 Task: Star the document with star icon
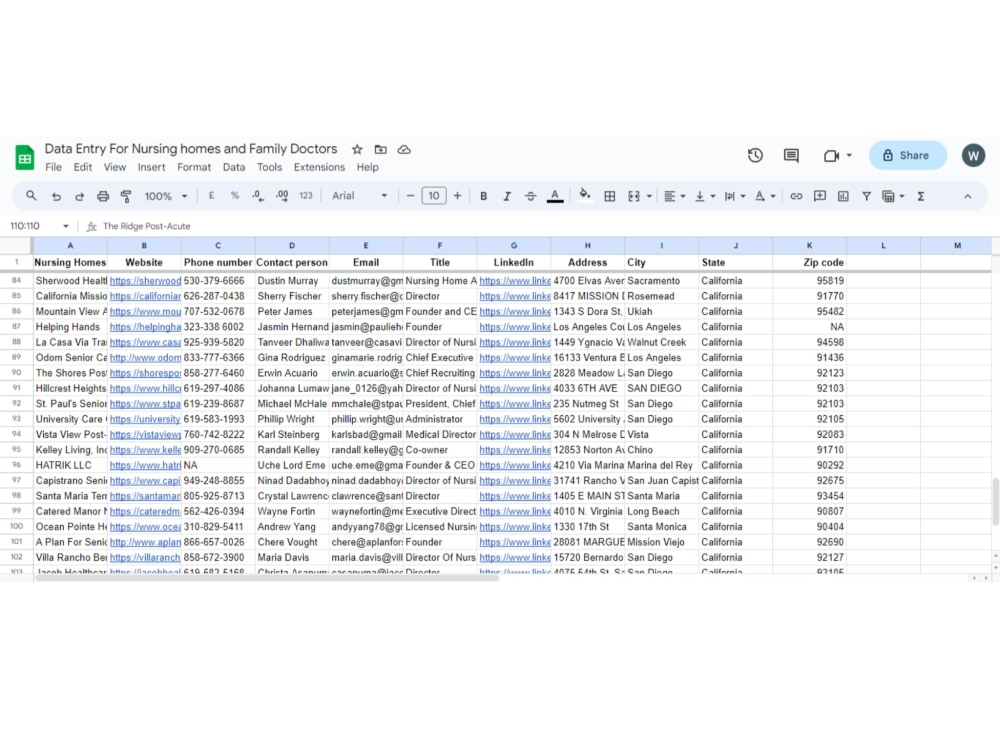click(357, 149)
